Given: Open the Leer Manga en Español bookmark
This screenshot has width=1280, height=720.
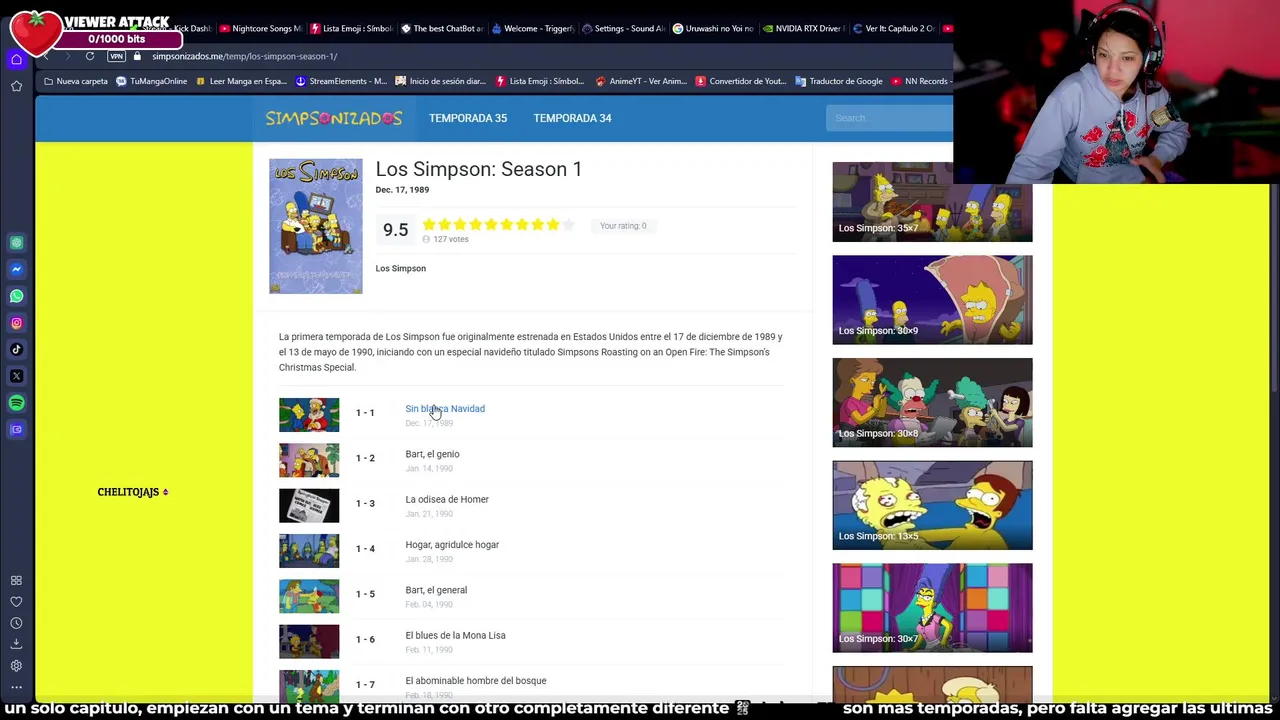Looking at the screenshot, I should point(241,81).
